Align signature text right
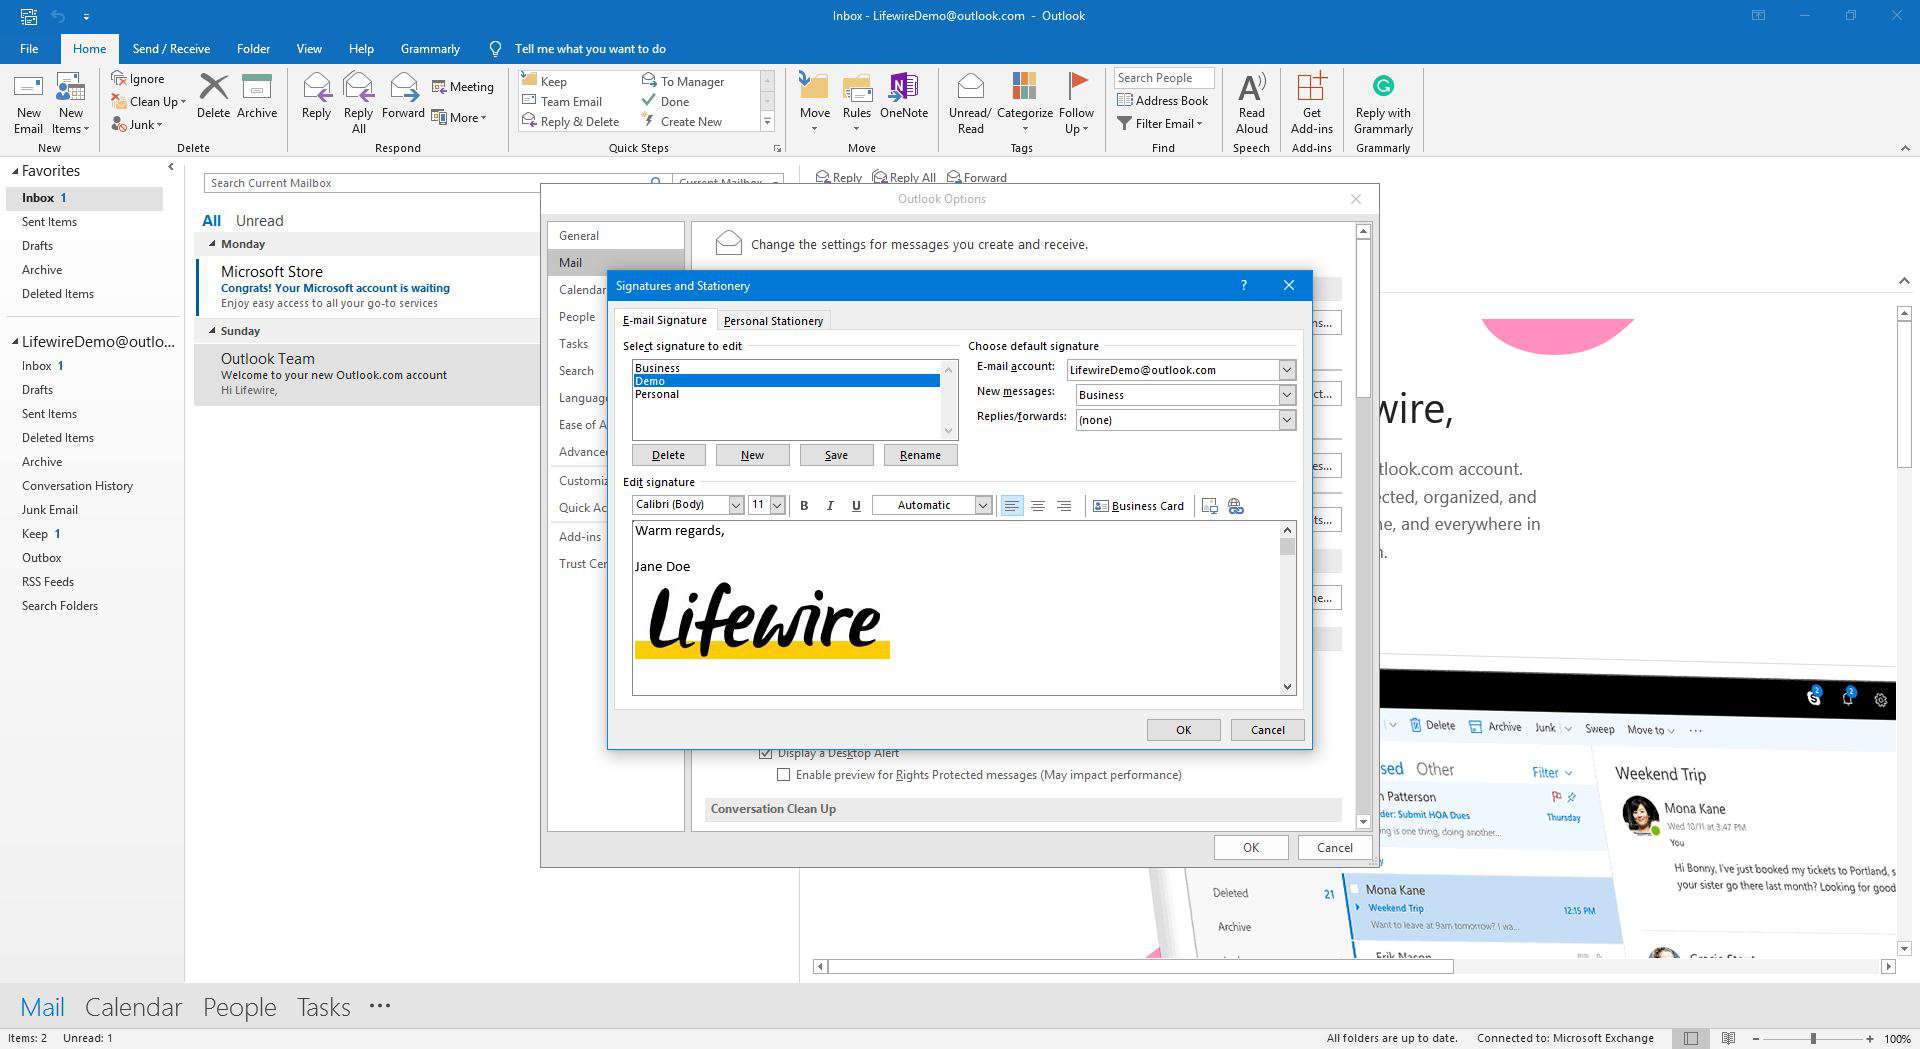1920x1049 pixels. [x=1064, y=506]
